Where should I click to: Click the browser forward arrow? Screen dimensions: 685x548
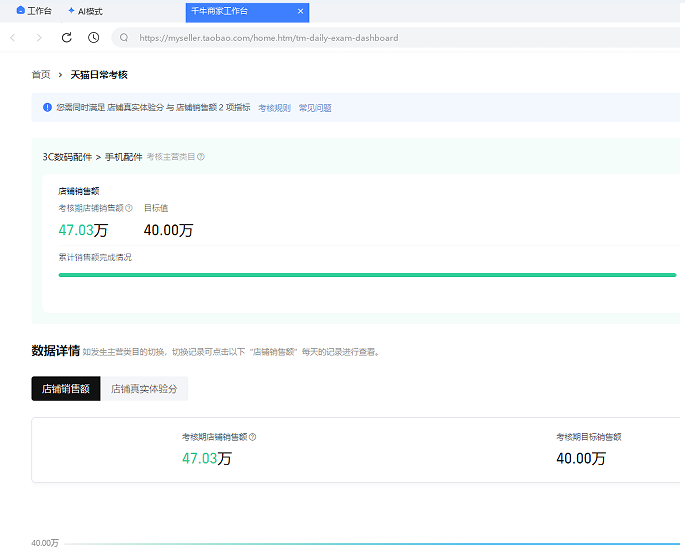point(39,38)
